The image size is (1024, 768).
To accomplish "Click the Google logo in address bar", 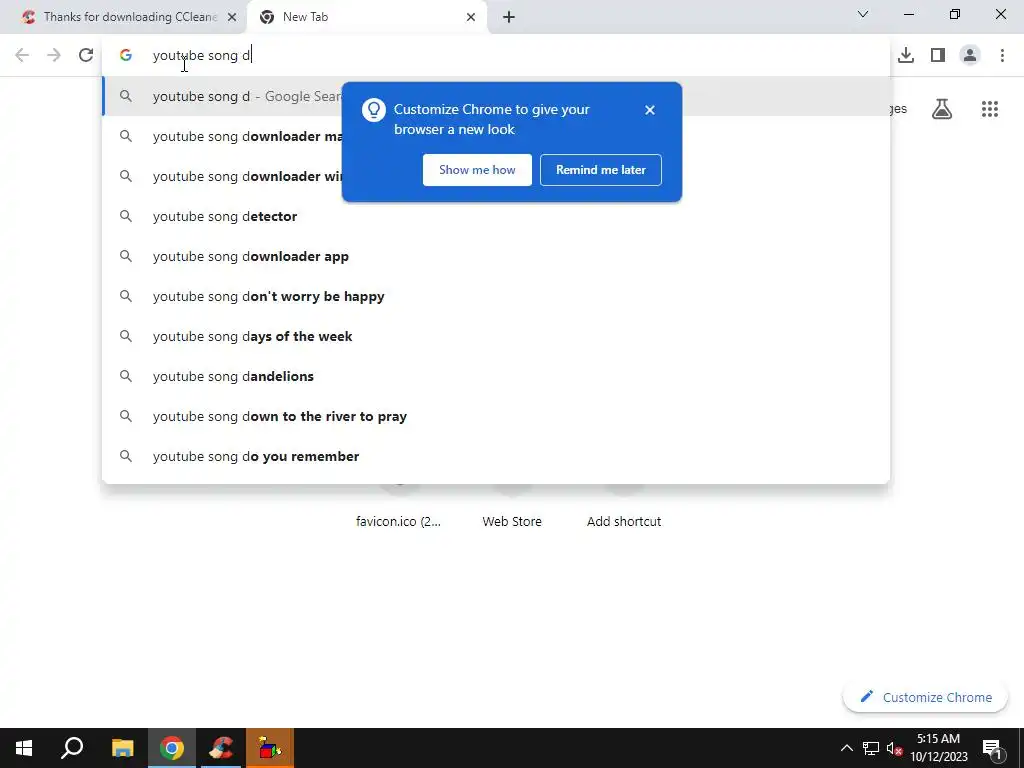I will click(125, 56).
